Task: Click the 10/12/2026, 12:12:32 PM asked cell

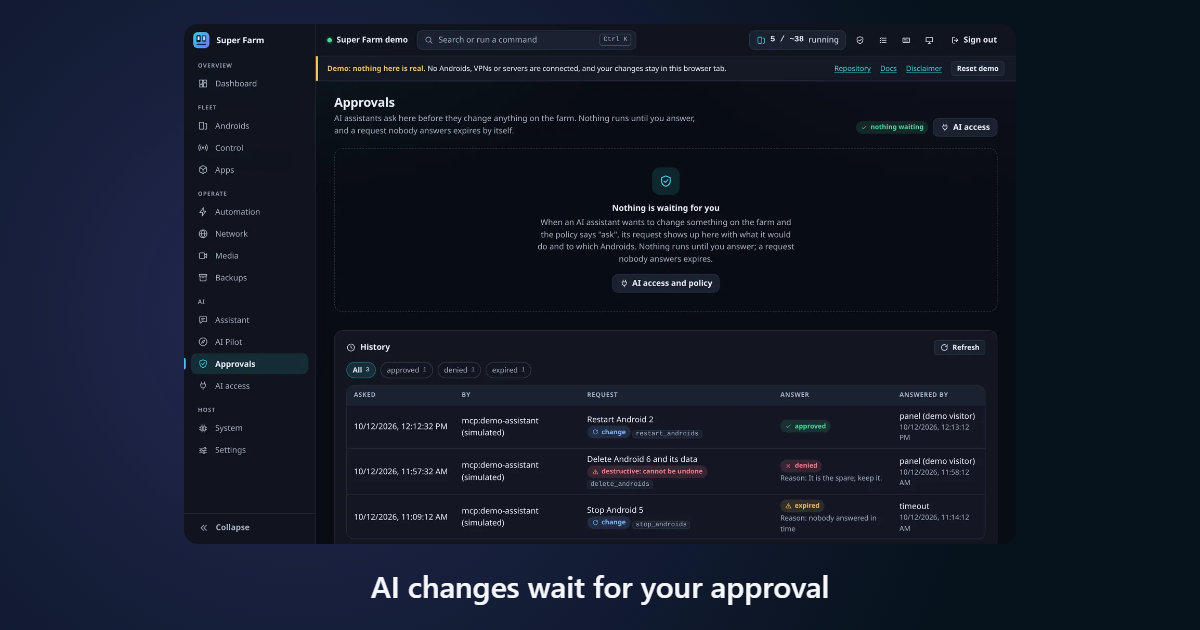Action: (401, 426)
